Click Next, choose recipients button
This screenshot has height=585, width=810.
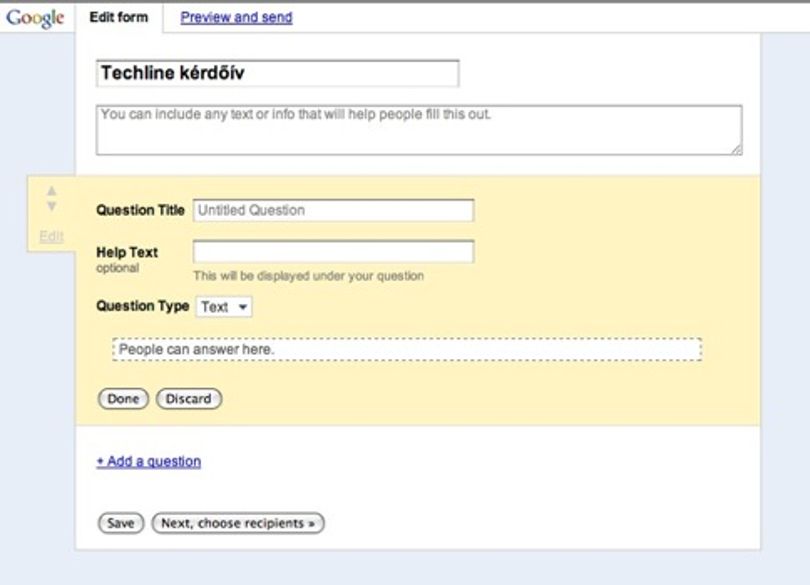tap(238, 523)
